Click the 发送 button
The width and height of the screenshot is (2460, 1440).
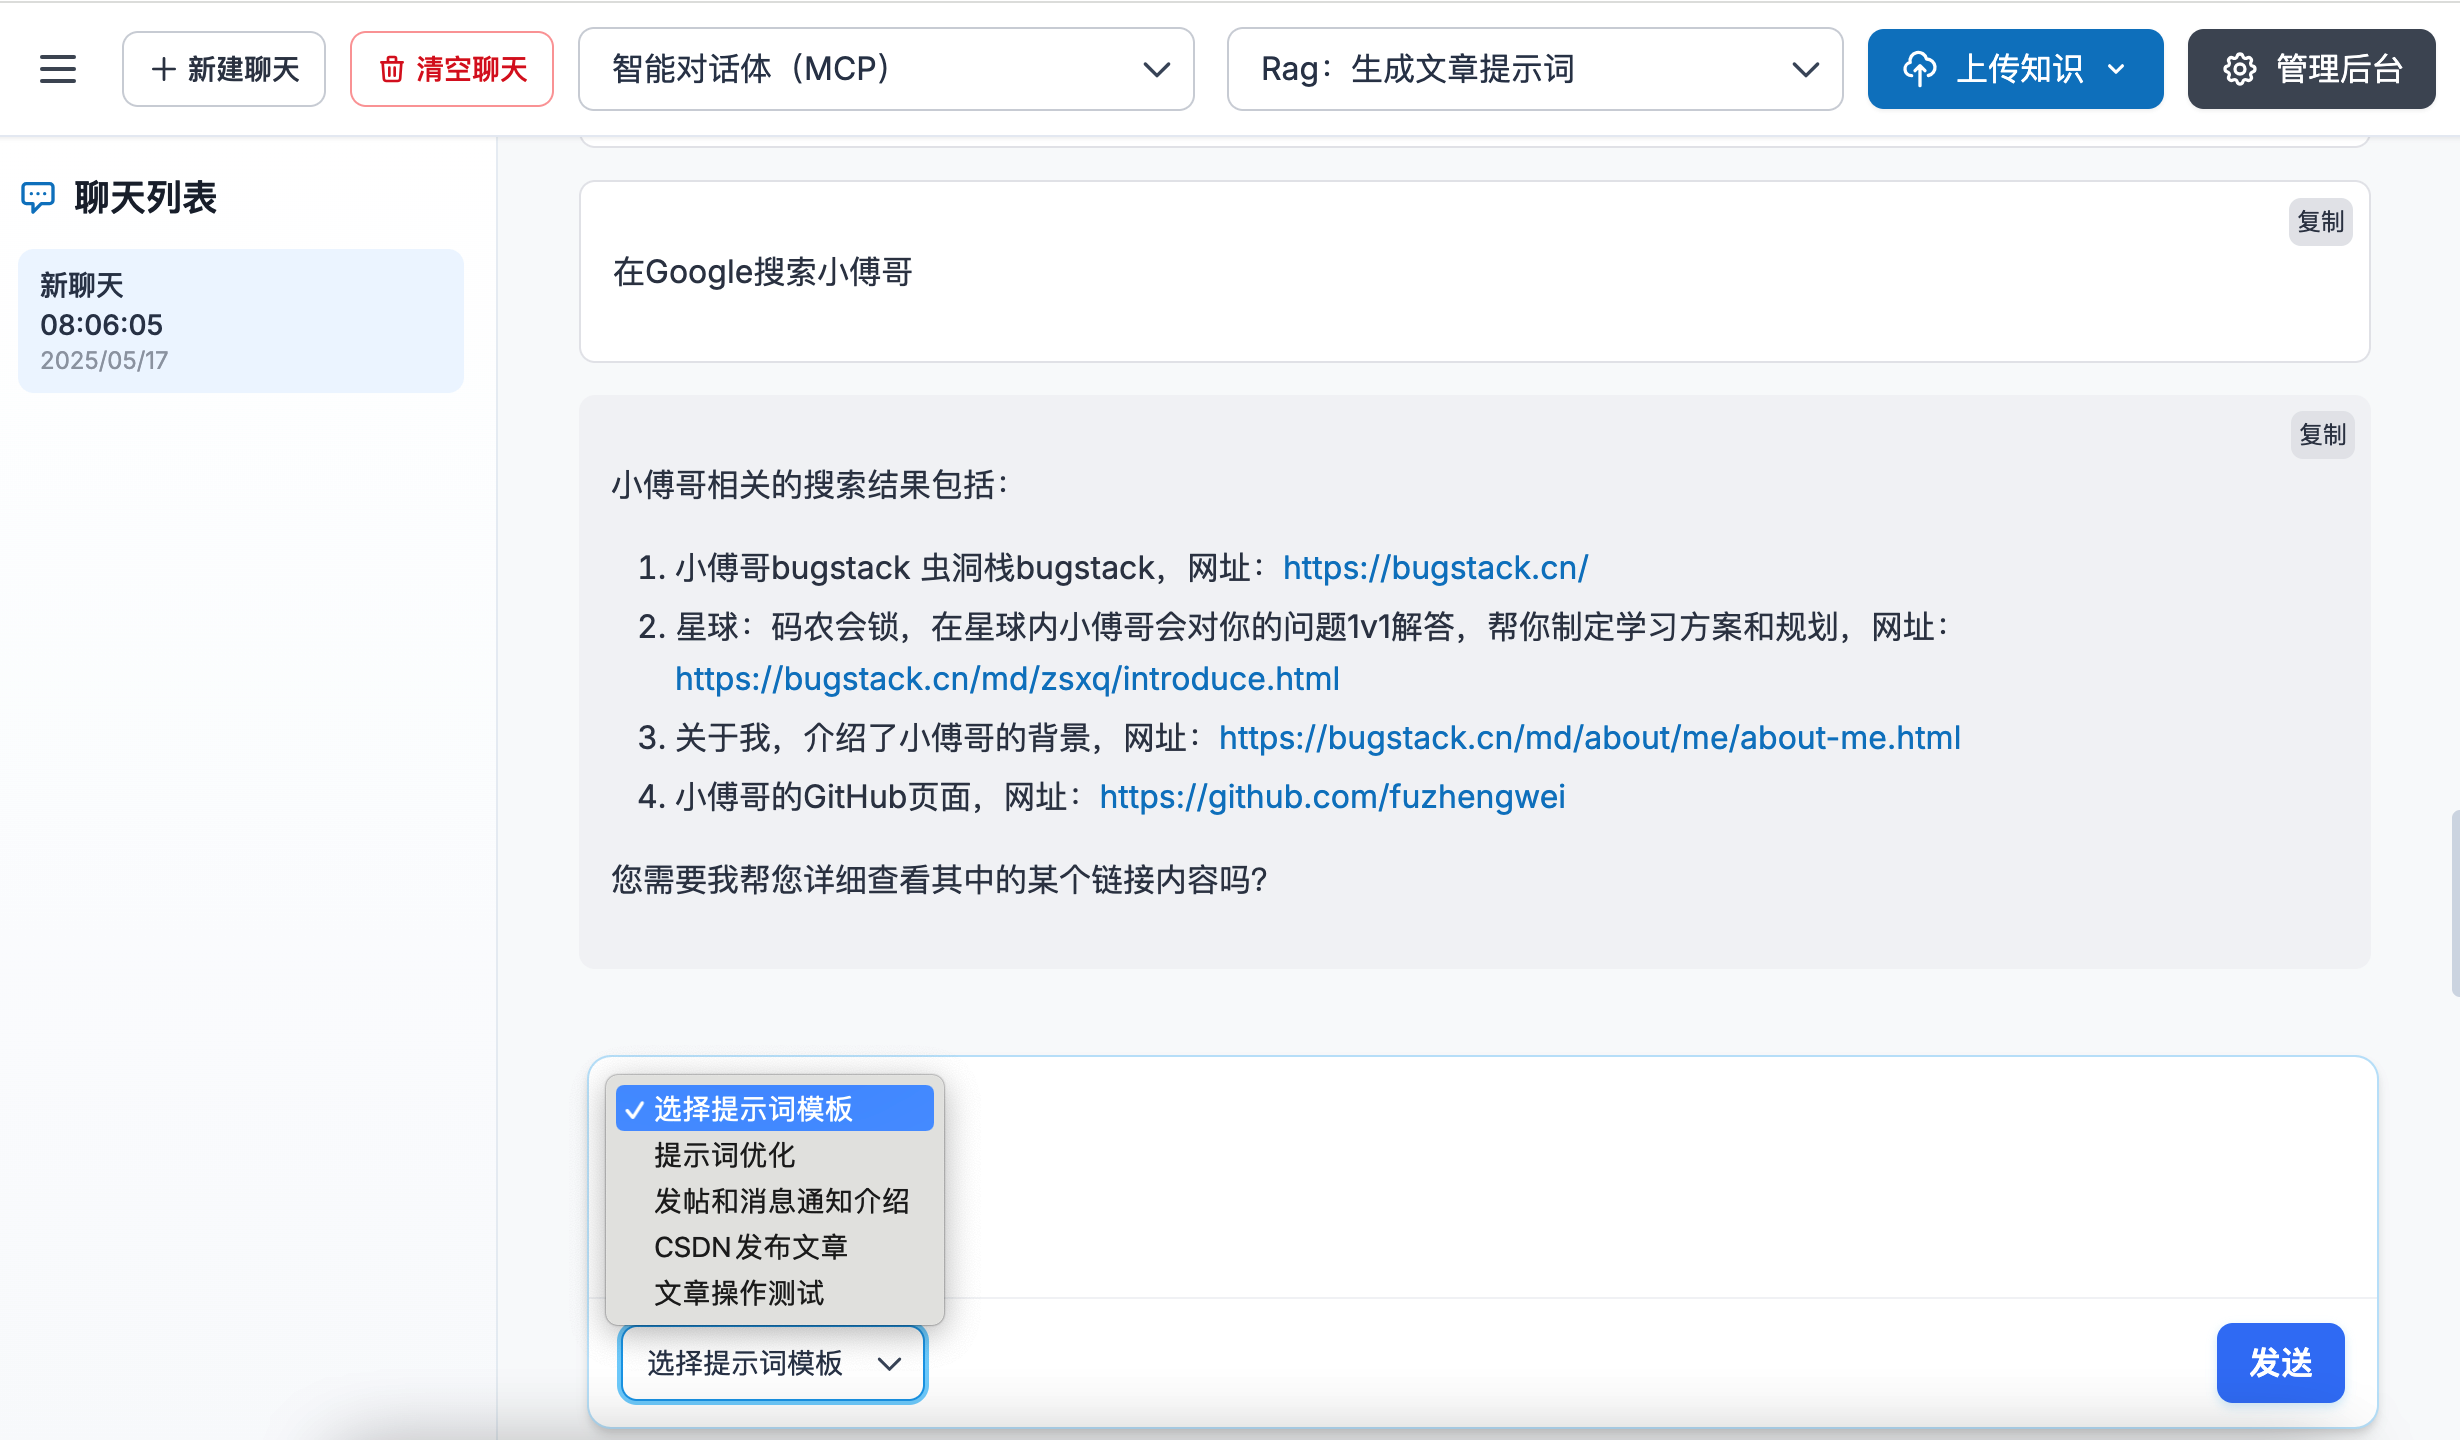2280,1363
